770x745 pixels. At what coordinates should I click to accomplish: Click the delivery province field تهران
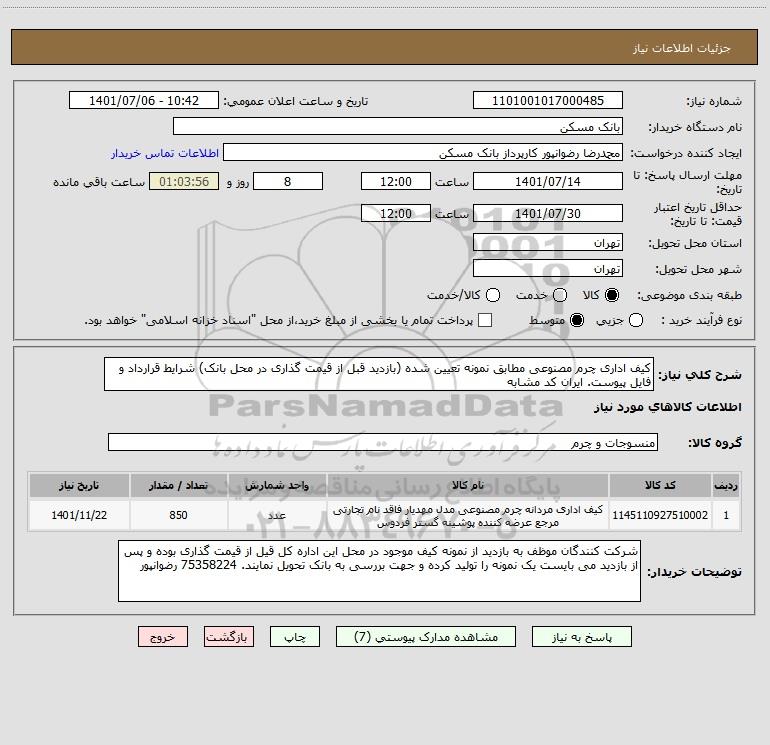click(x=548, y=243)
